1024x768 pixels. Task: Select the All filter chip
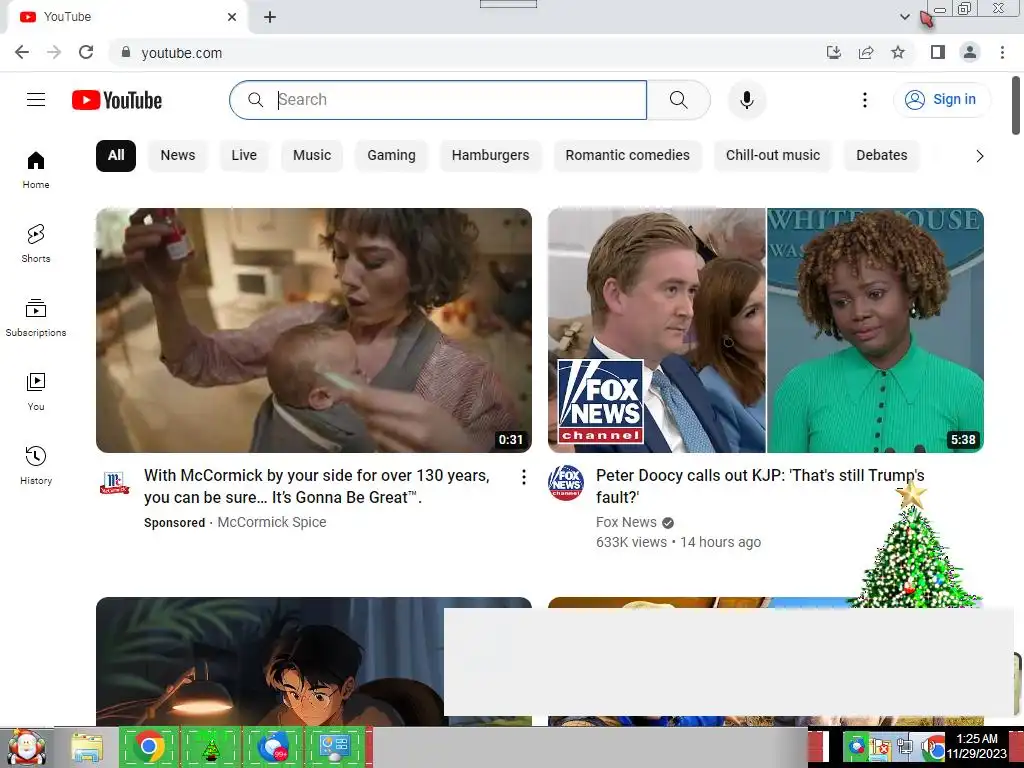point(116,155)
